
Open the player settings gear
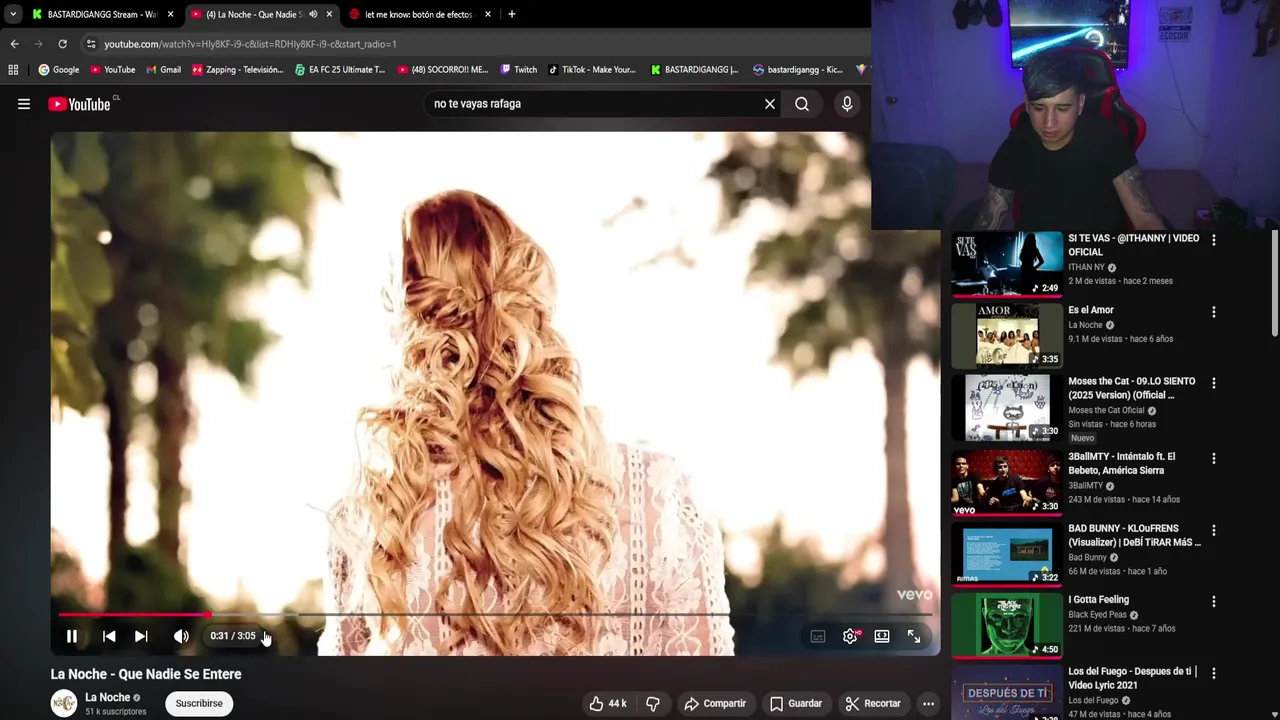[x=850, y=636]
